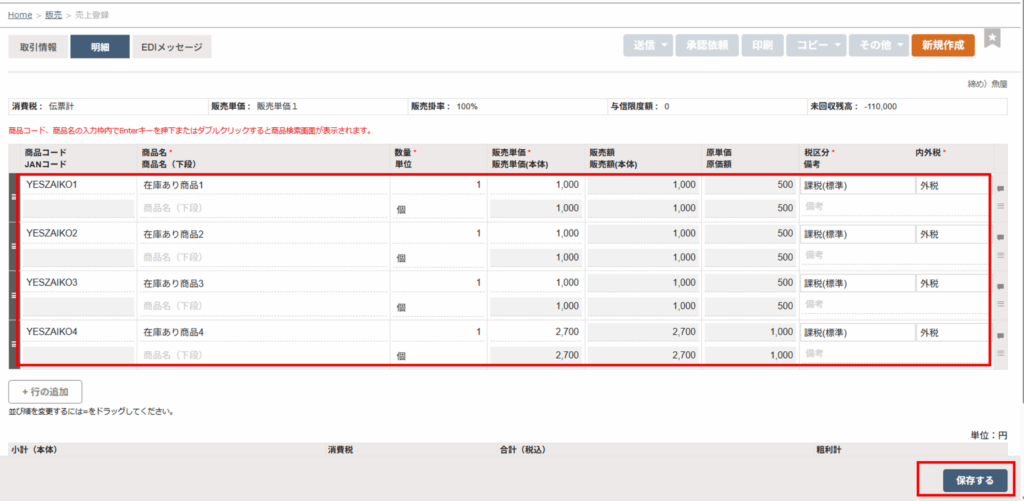The height and width of the screenshot is (501, 1024).
Task: Click comment icon for YESZAIKO2 row
Action: [x=1001, y=237]
